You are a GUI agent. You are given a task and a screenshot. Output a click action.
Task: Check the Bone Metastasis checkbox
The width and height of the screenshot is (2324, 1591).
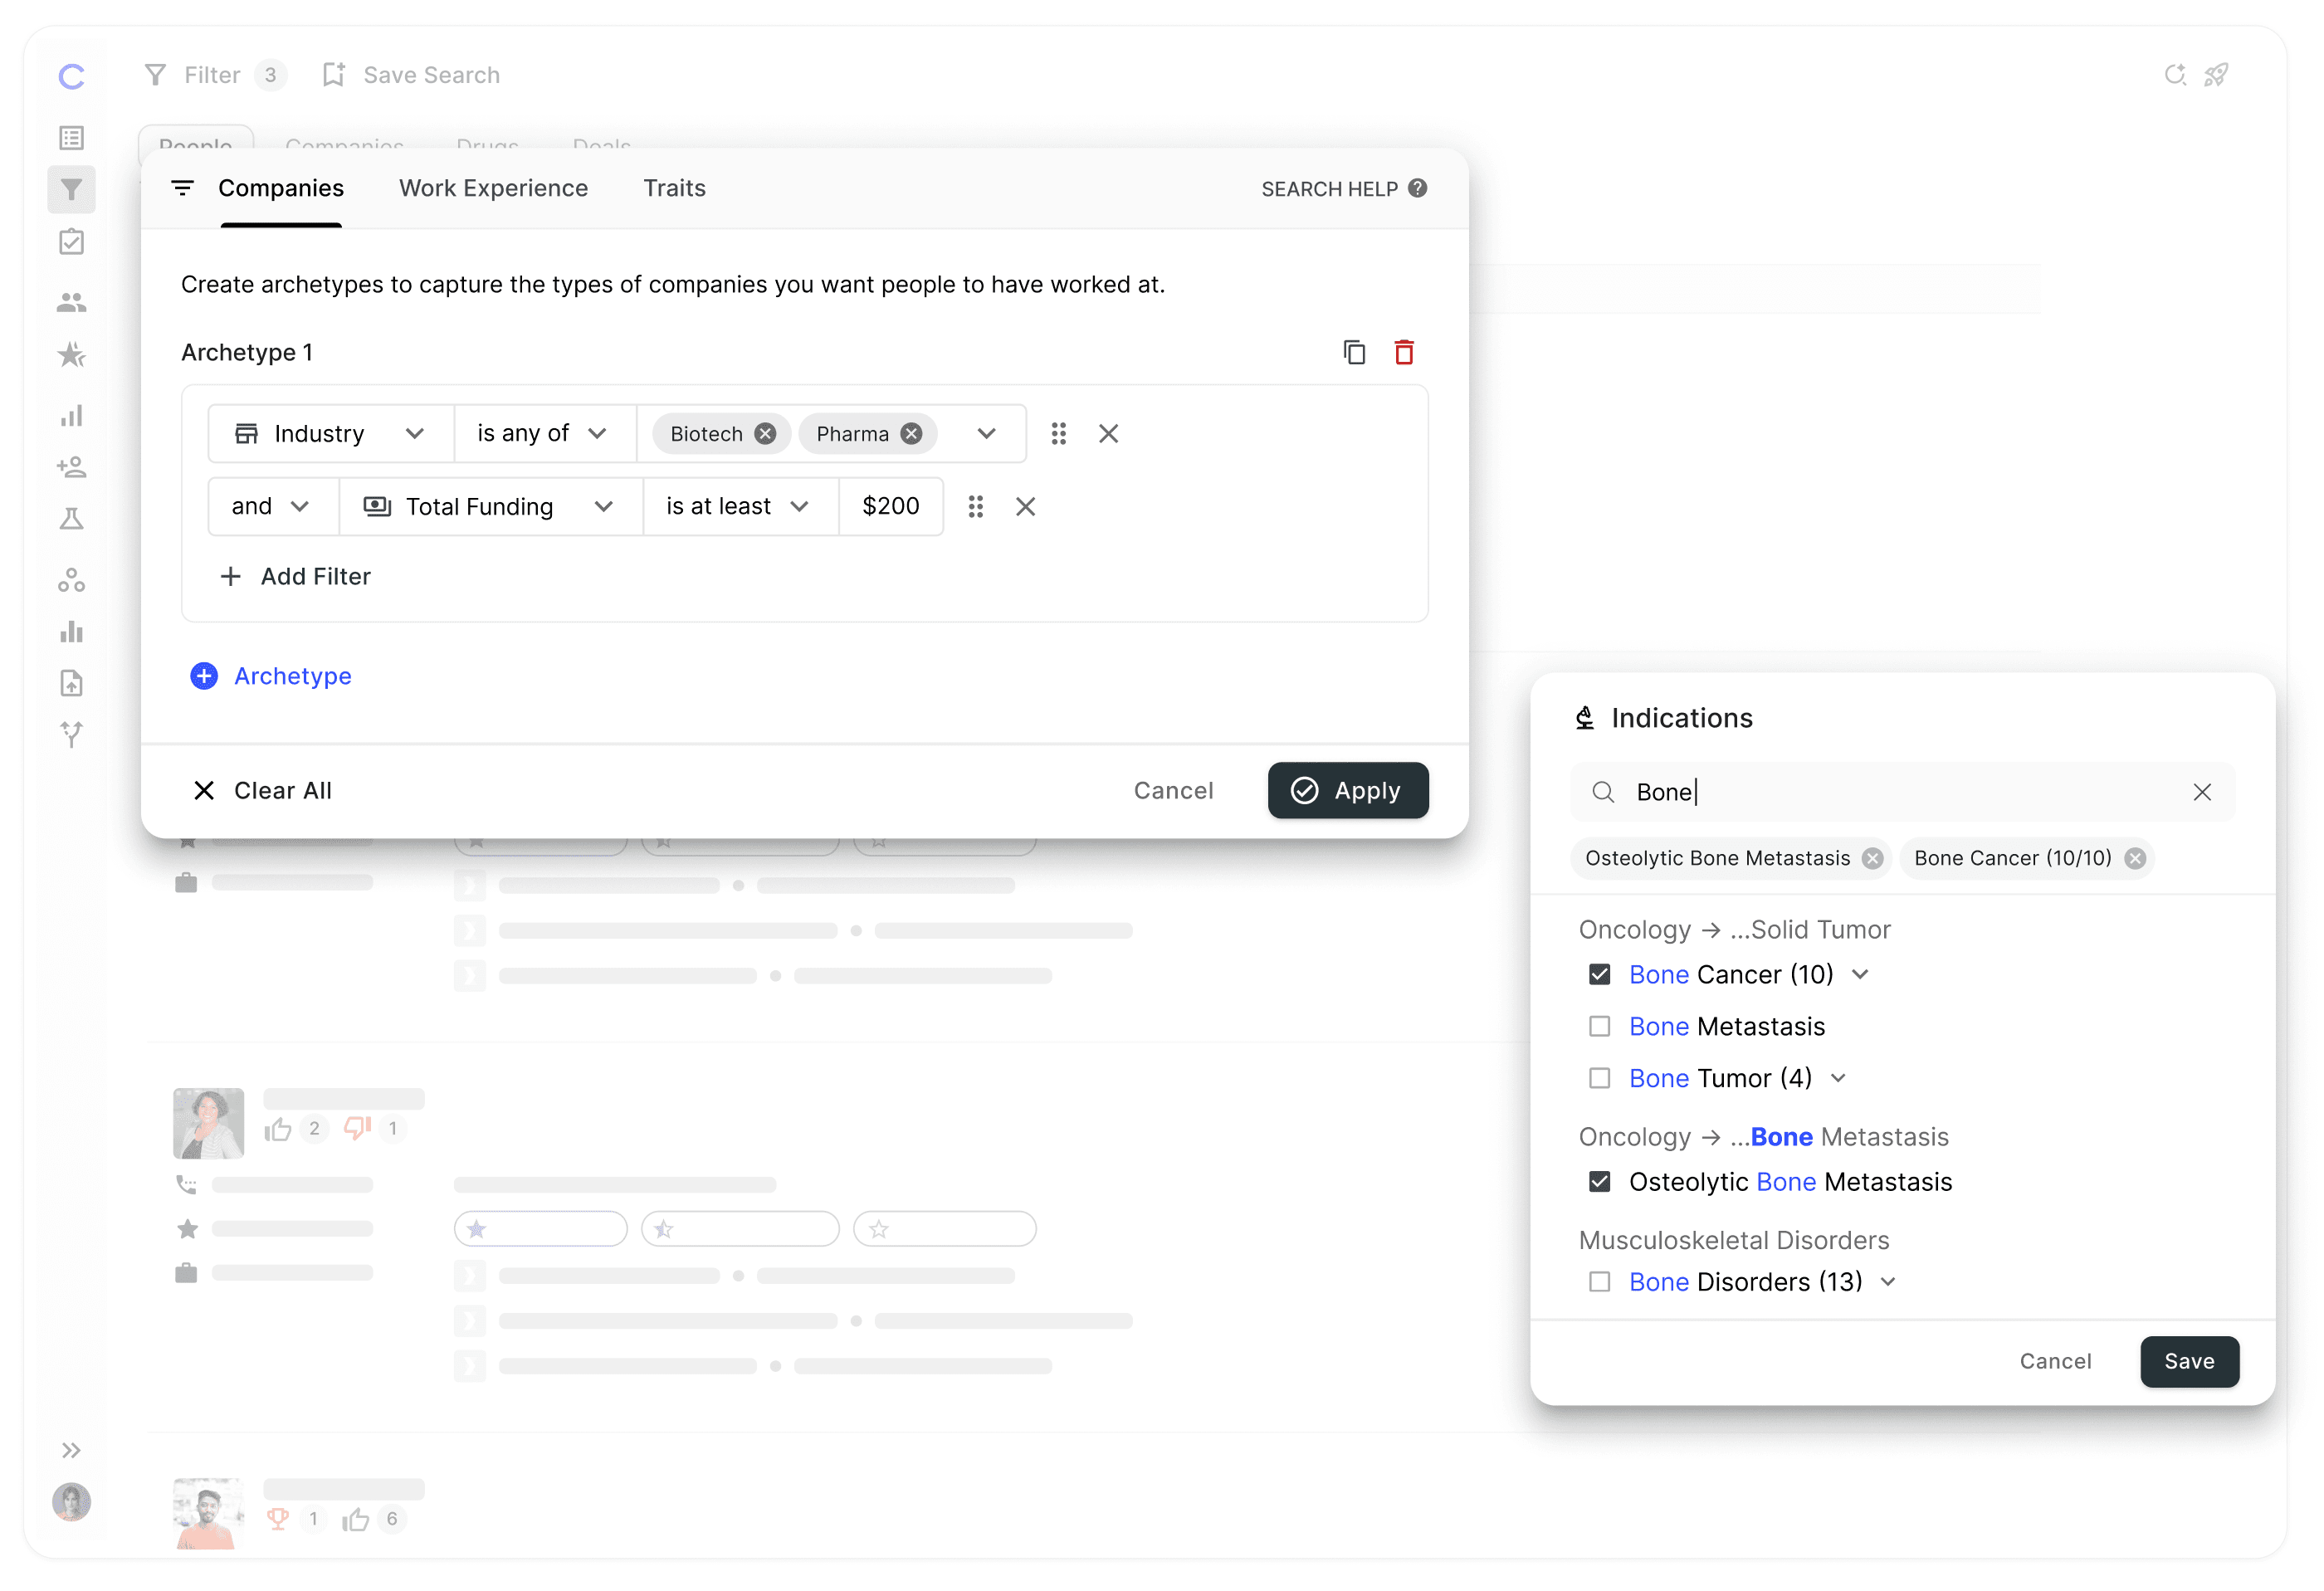click(x=1599, y=1026)
